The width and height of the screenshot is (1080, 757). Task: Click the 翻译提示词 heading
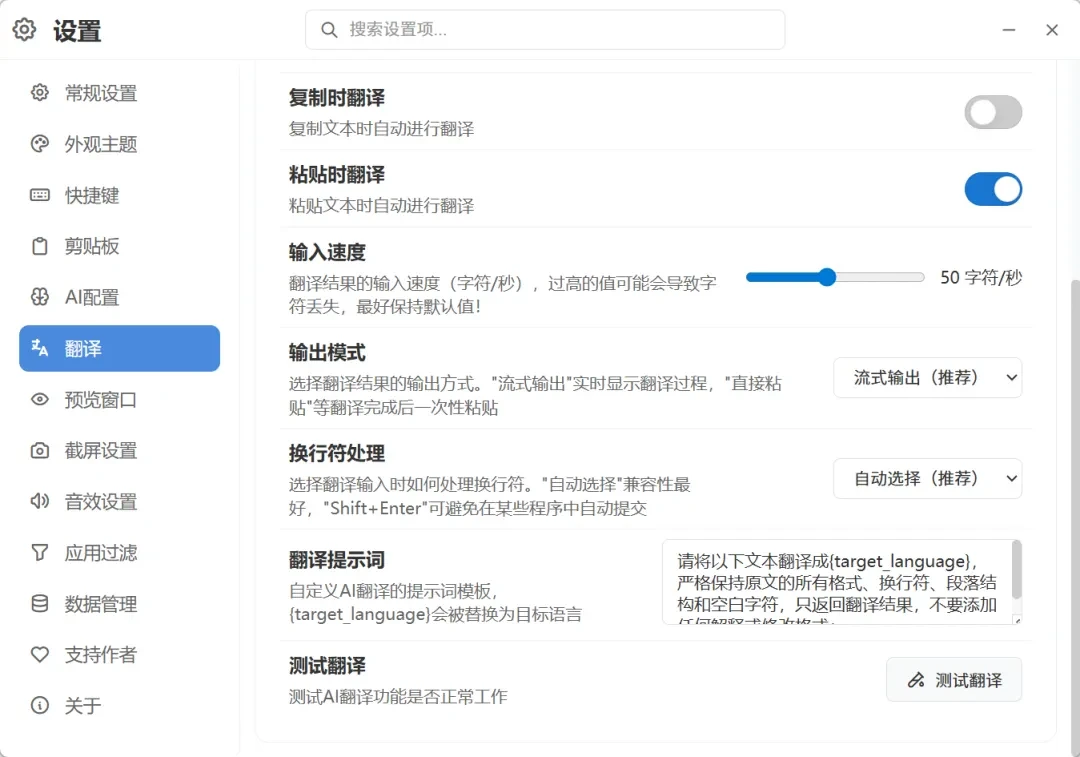tap(336, 560)
